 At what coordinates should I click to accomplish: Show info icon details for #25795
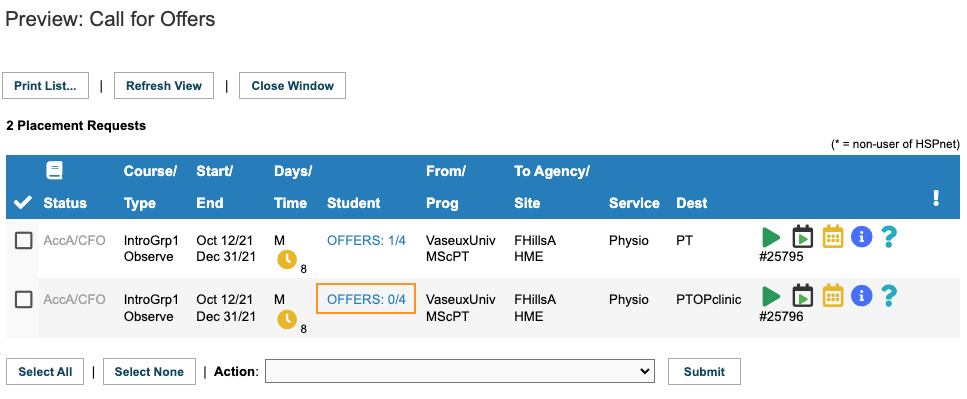point(862,237)
